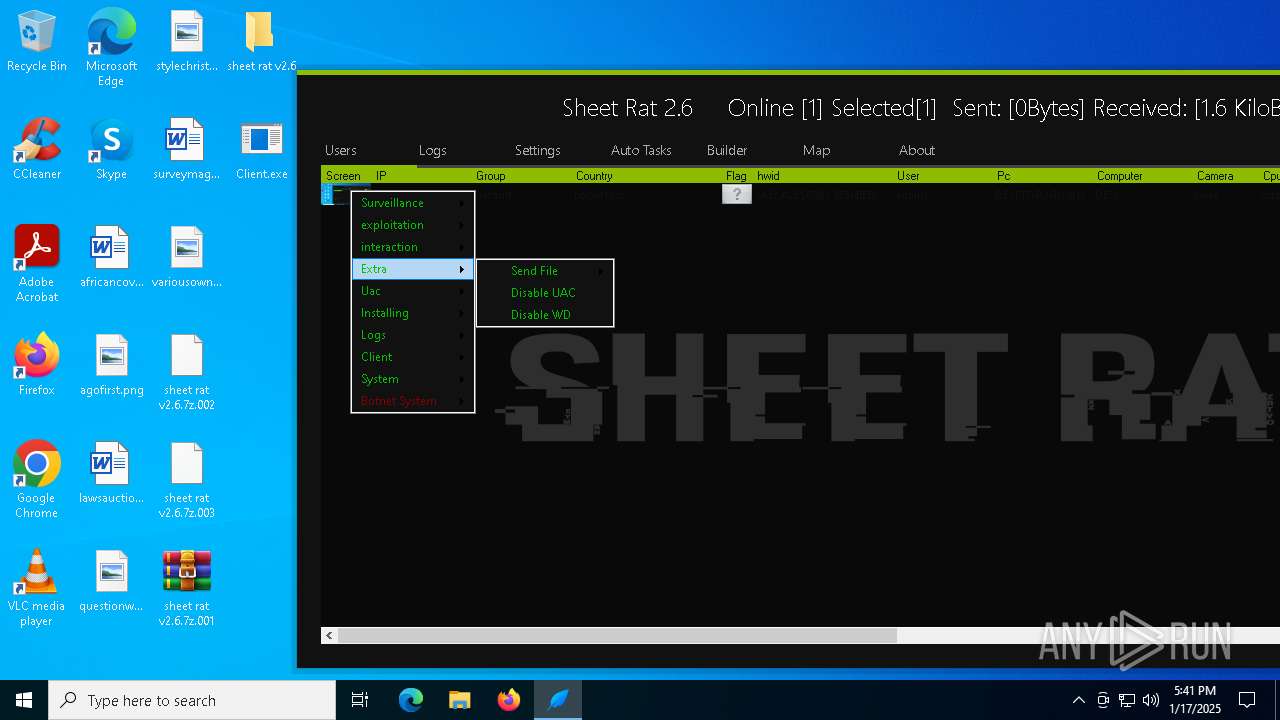
Task: Click the scrollbar left arrow
Action: click(329, 635)
